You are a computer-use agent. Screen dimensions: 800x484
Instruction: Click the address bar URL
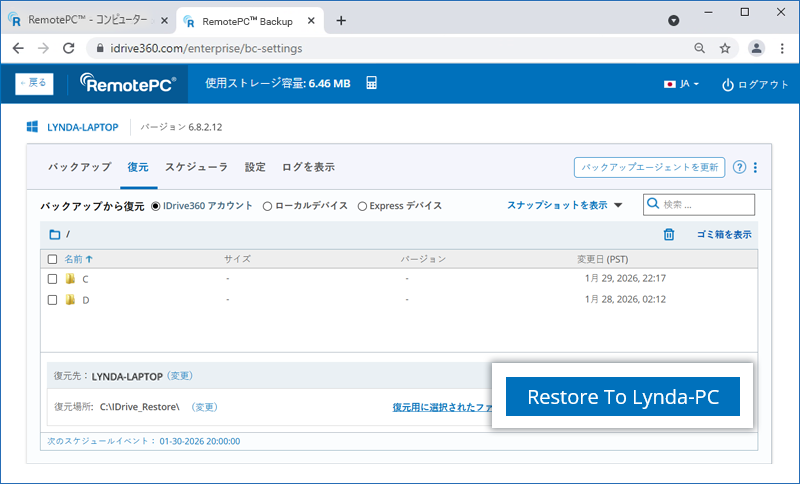[206, 48]
